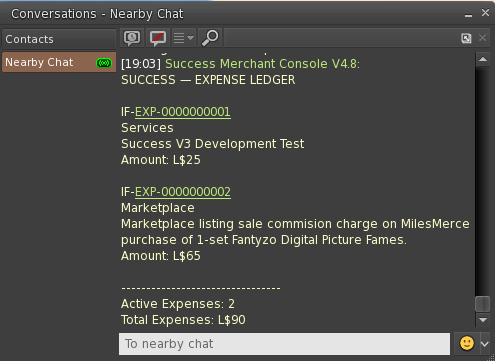Click the 'To nearby chat' input field
This screenshot has height=361, width=495.
click(x=284, y=344)
